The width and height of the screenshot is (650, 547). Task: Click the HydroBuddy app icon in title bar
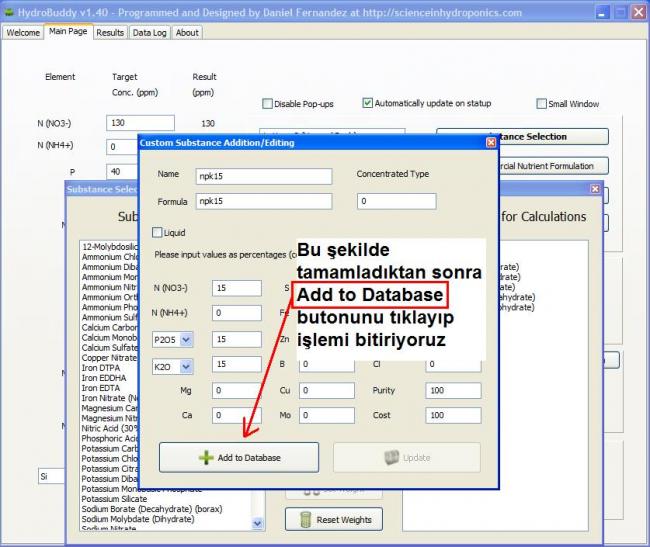[8, 12]
